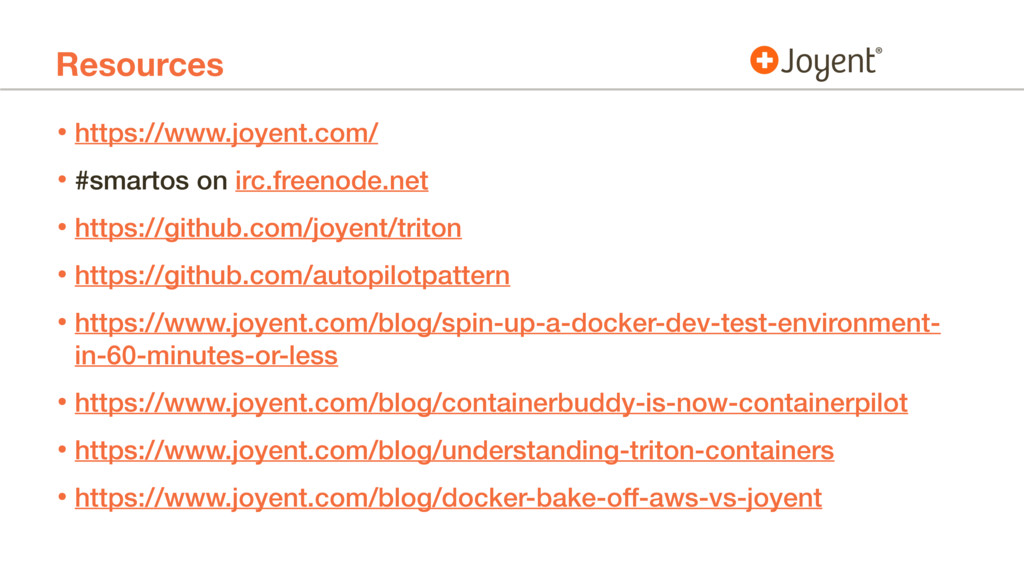Open the spin-up-a-docker-dev-test-environment blog link

pos(506,324)
